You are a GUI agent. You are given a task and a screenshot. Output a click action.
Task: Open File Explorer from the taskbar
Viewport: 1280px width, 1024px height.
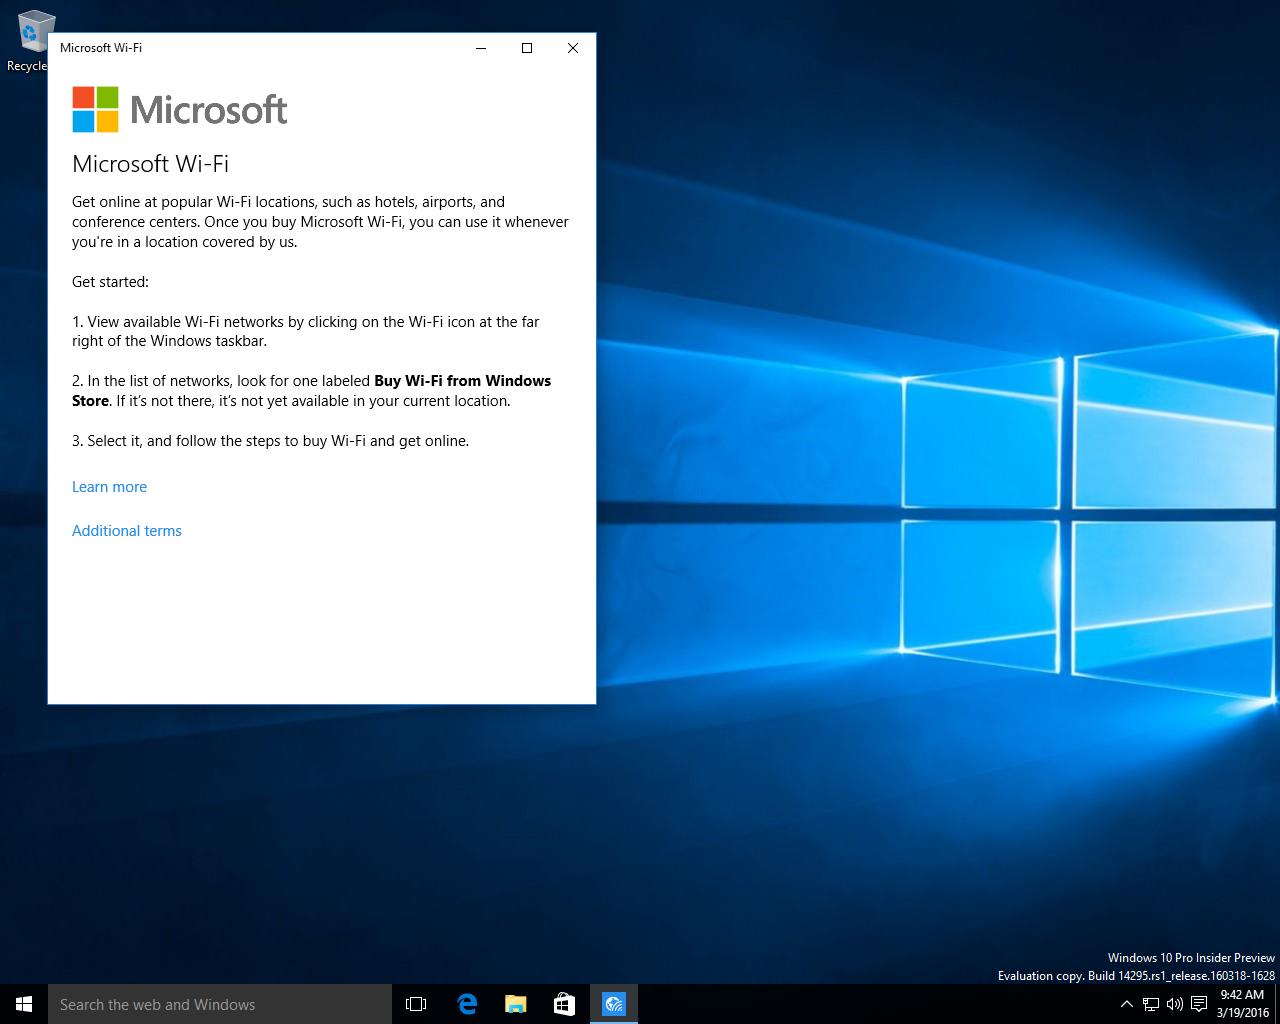click(x=515, y=1004)
